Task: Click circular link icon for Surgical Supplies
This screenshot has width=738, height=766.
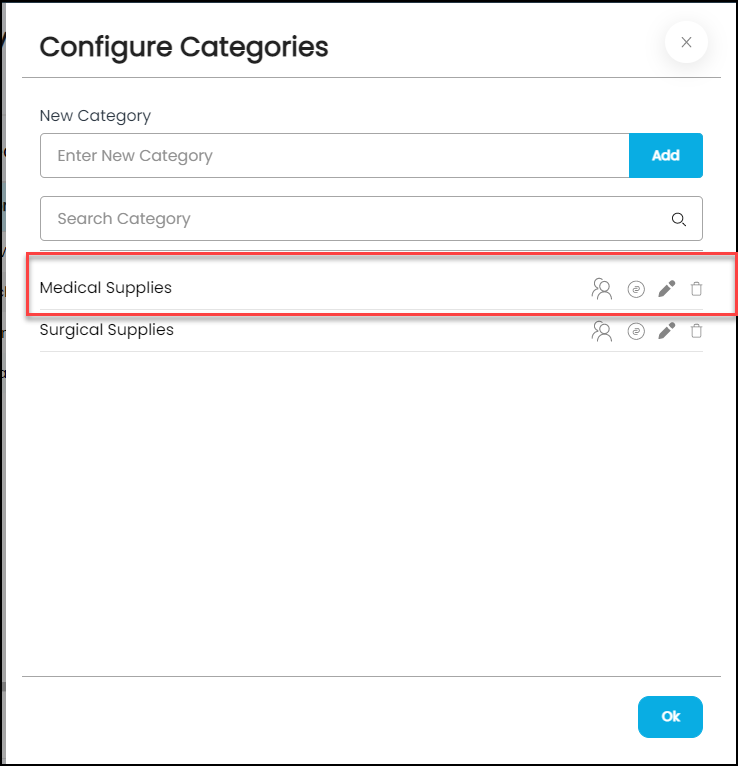Action: (635, 331)
